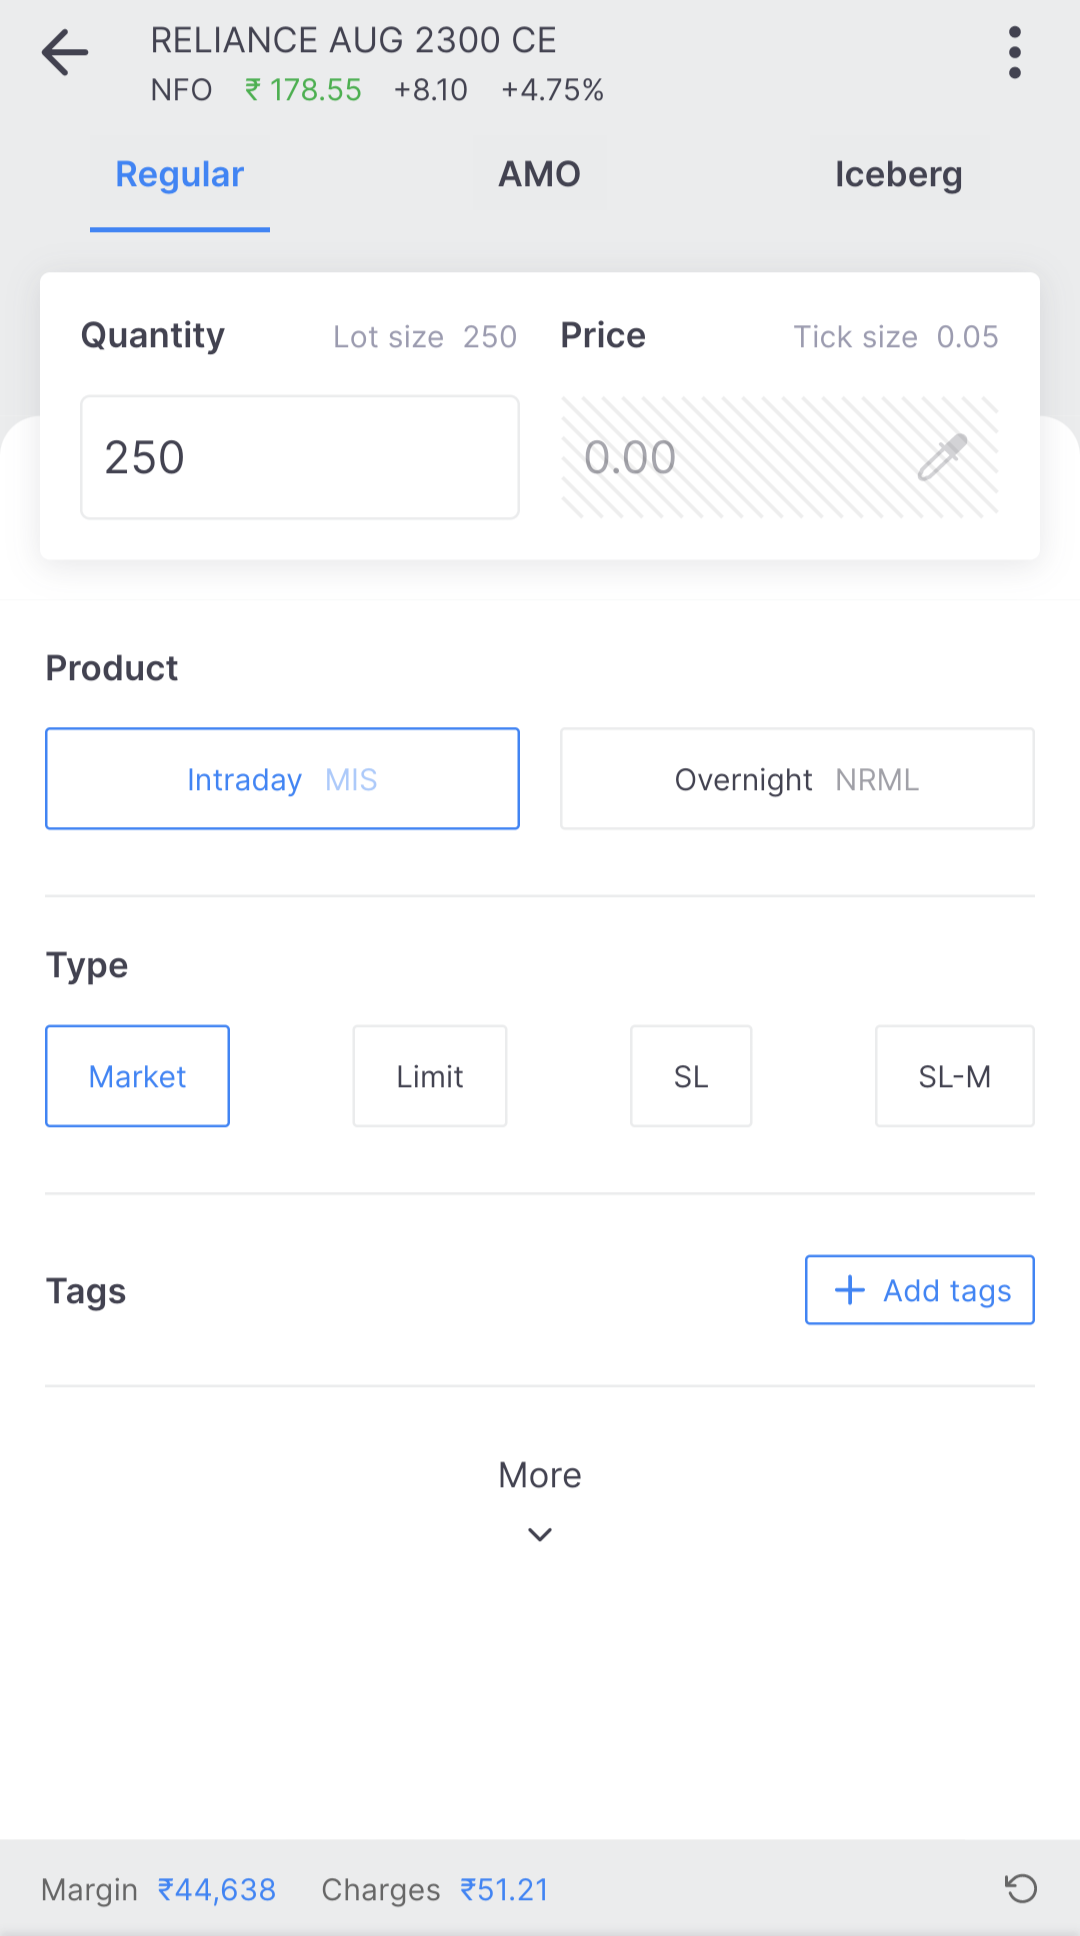The width and height of the screenshot is (1080, 1936).
Task: Select Overnight NRML product
Action: (797, 779)
